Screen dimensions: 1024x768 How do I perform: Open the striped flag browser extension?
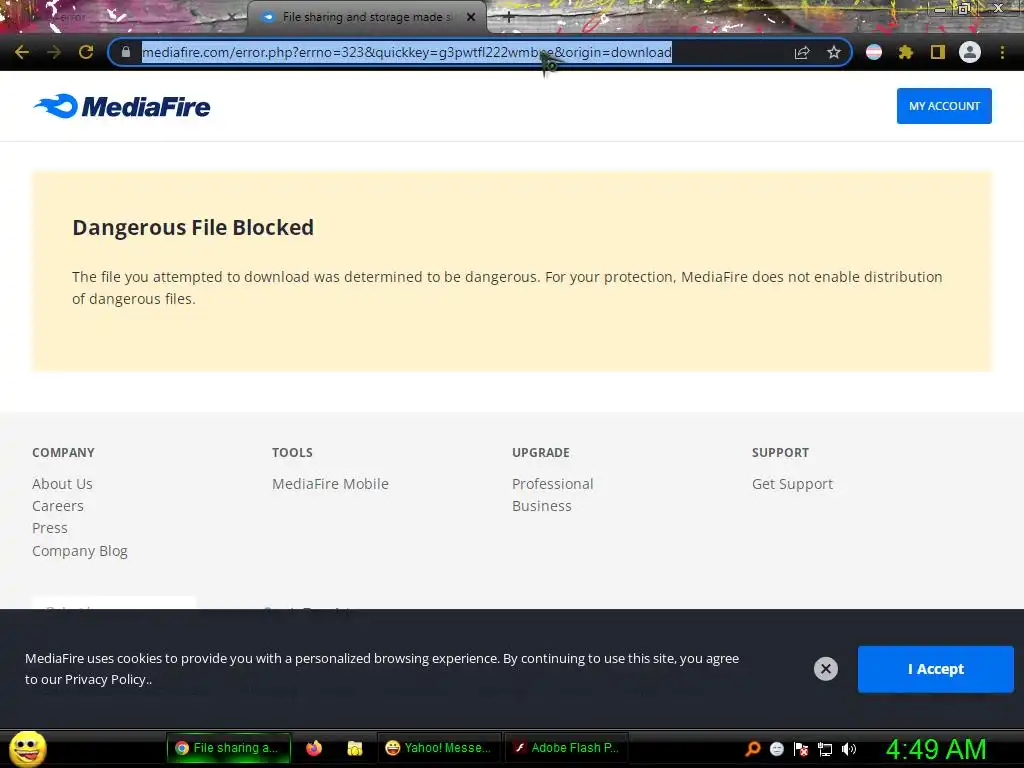click(x=874, y=52)
